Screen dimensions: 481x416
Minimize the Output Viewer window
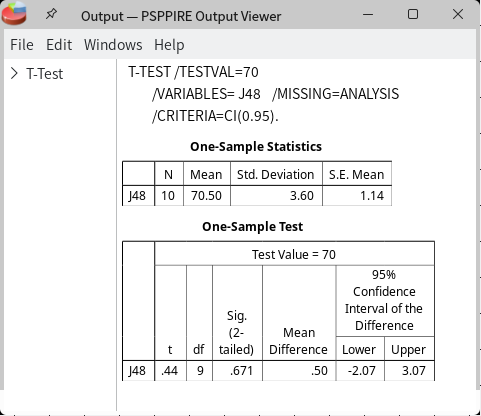point(368,15)
